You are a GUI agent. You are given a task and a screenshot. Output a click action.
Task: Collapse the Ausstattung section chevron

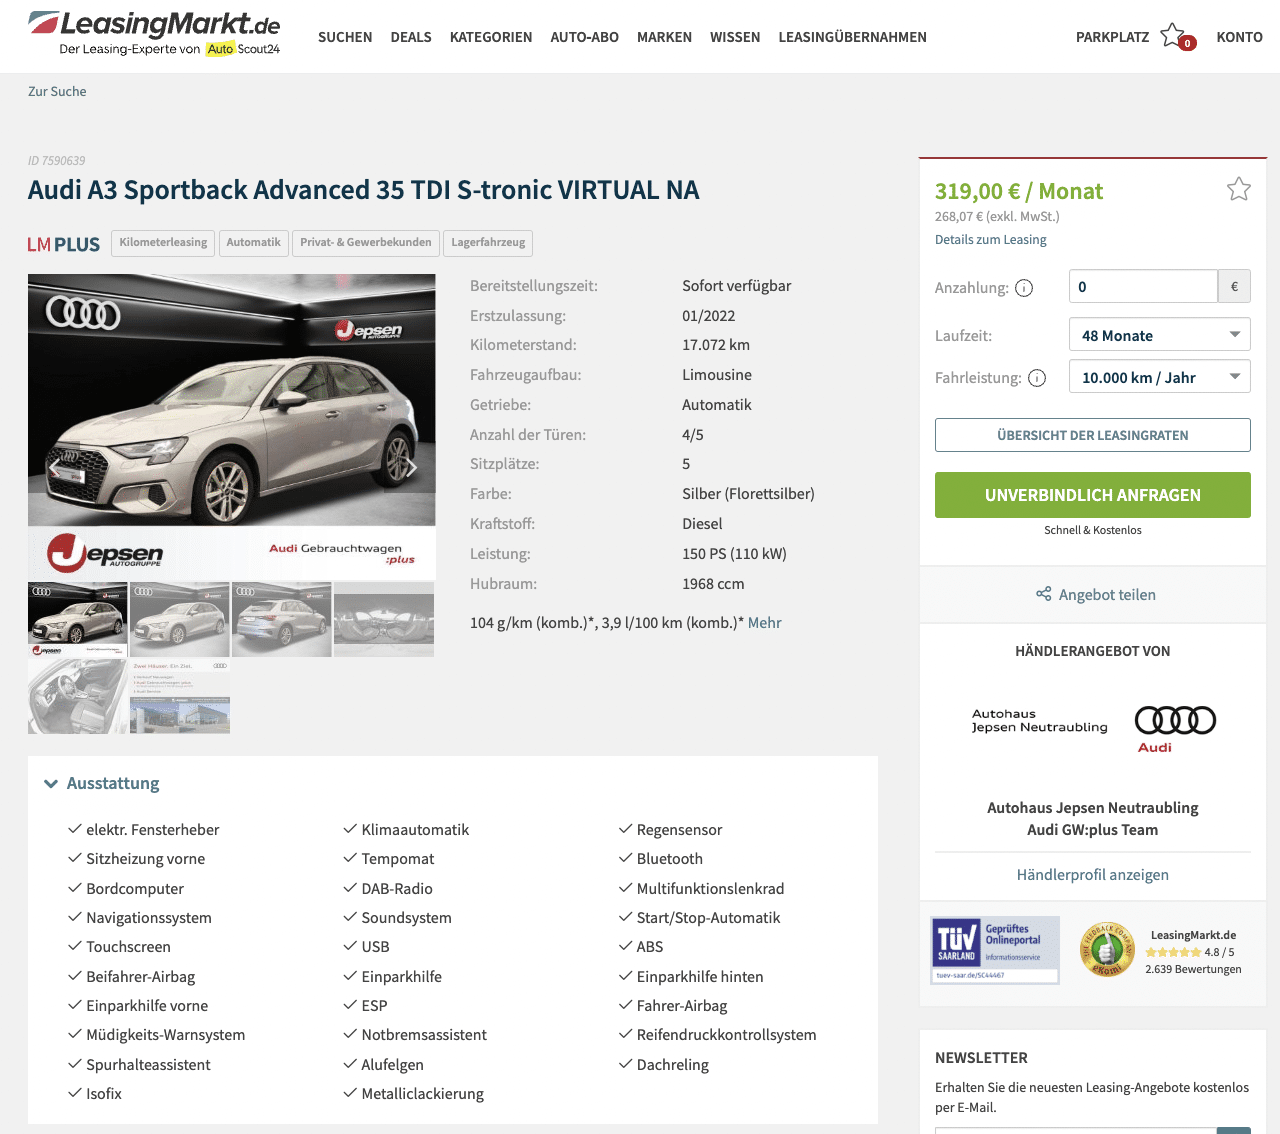51,784
